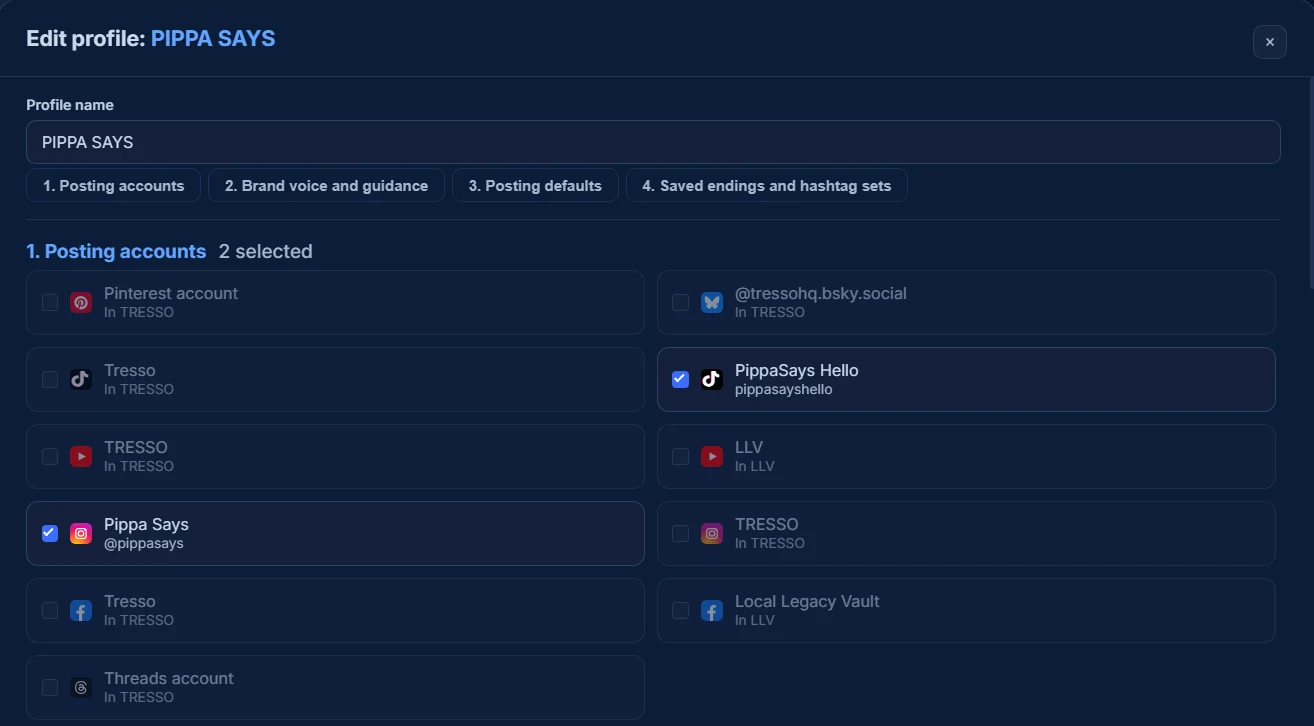Image resolution: width=1314 pixels, height=726 pixels.
Task: Click the 'Local Legacy Vault' account name
Action: coord(807,601)
